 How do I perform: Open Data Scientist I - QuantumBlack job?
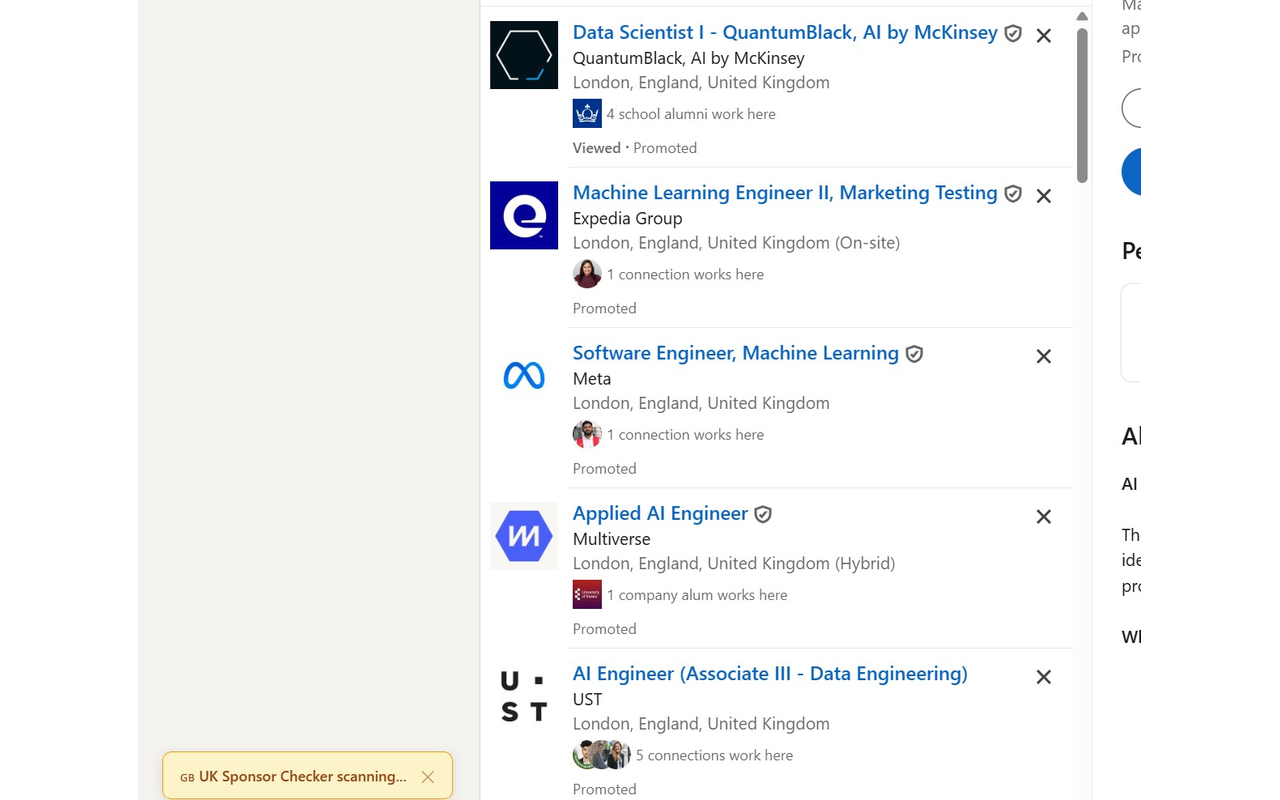(785, 32)
